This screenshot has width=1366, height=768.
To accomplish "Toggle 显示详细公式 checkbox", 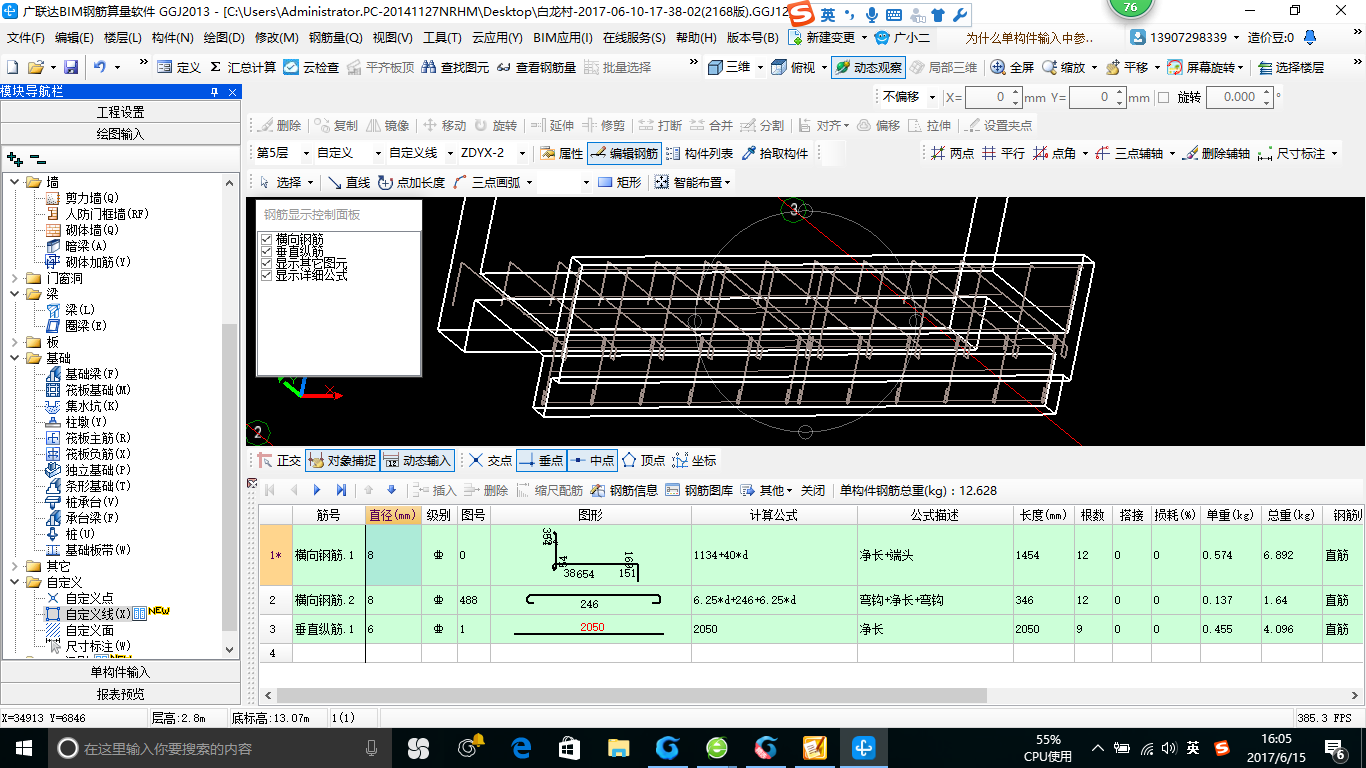I will pyautogui.click(x=266, y=274).
